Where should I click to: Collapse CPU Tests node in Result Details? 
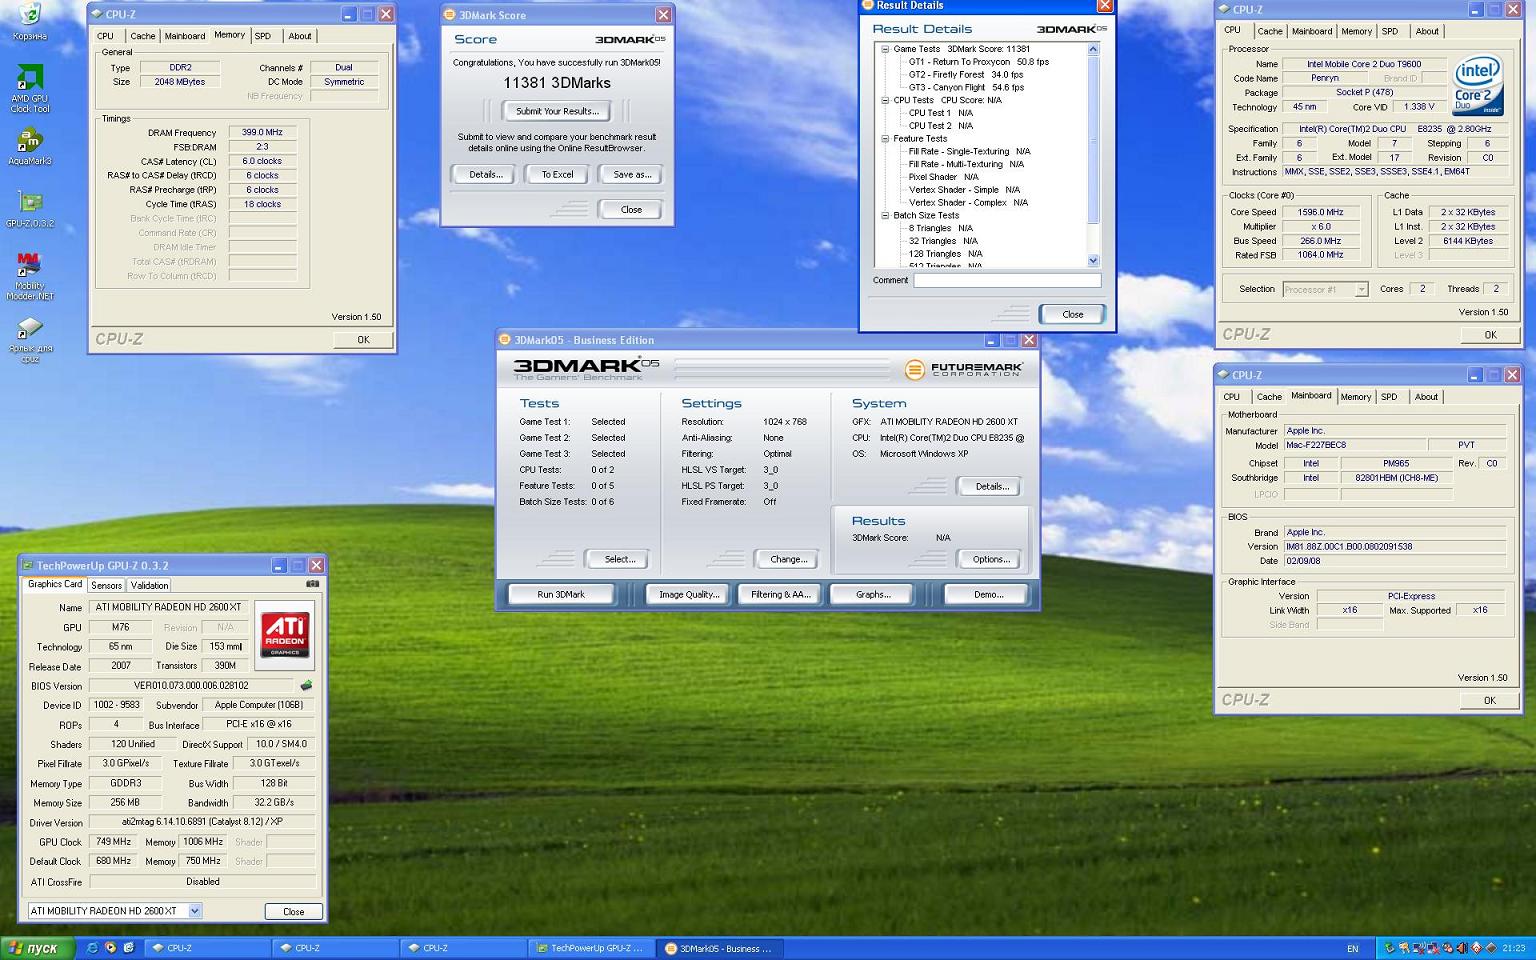coord(884,100)
